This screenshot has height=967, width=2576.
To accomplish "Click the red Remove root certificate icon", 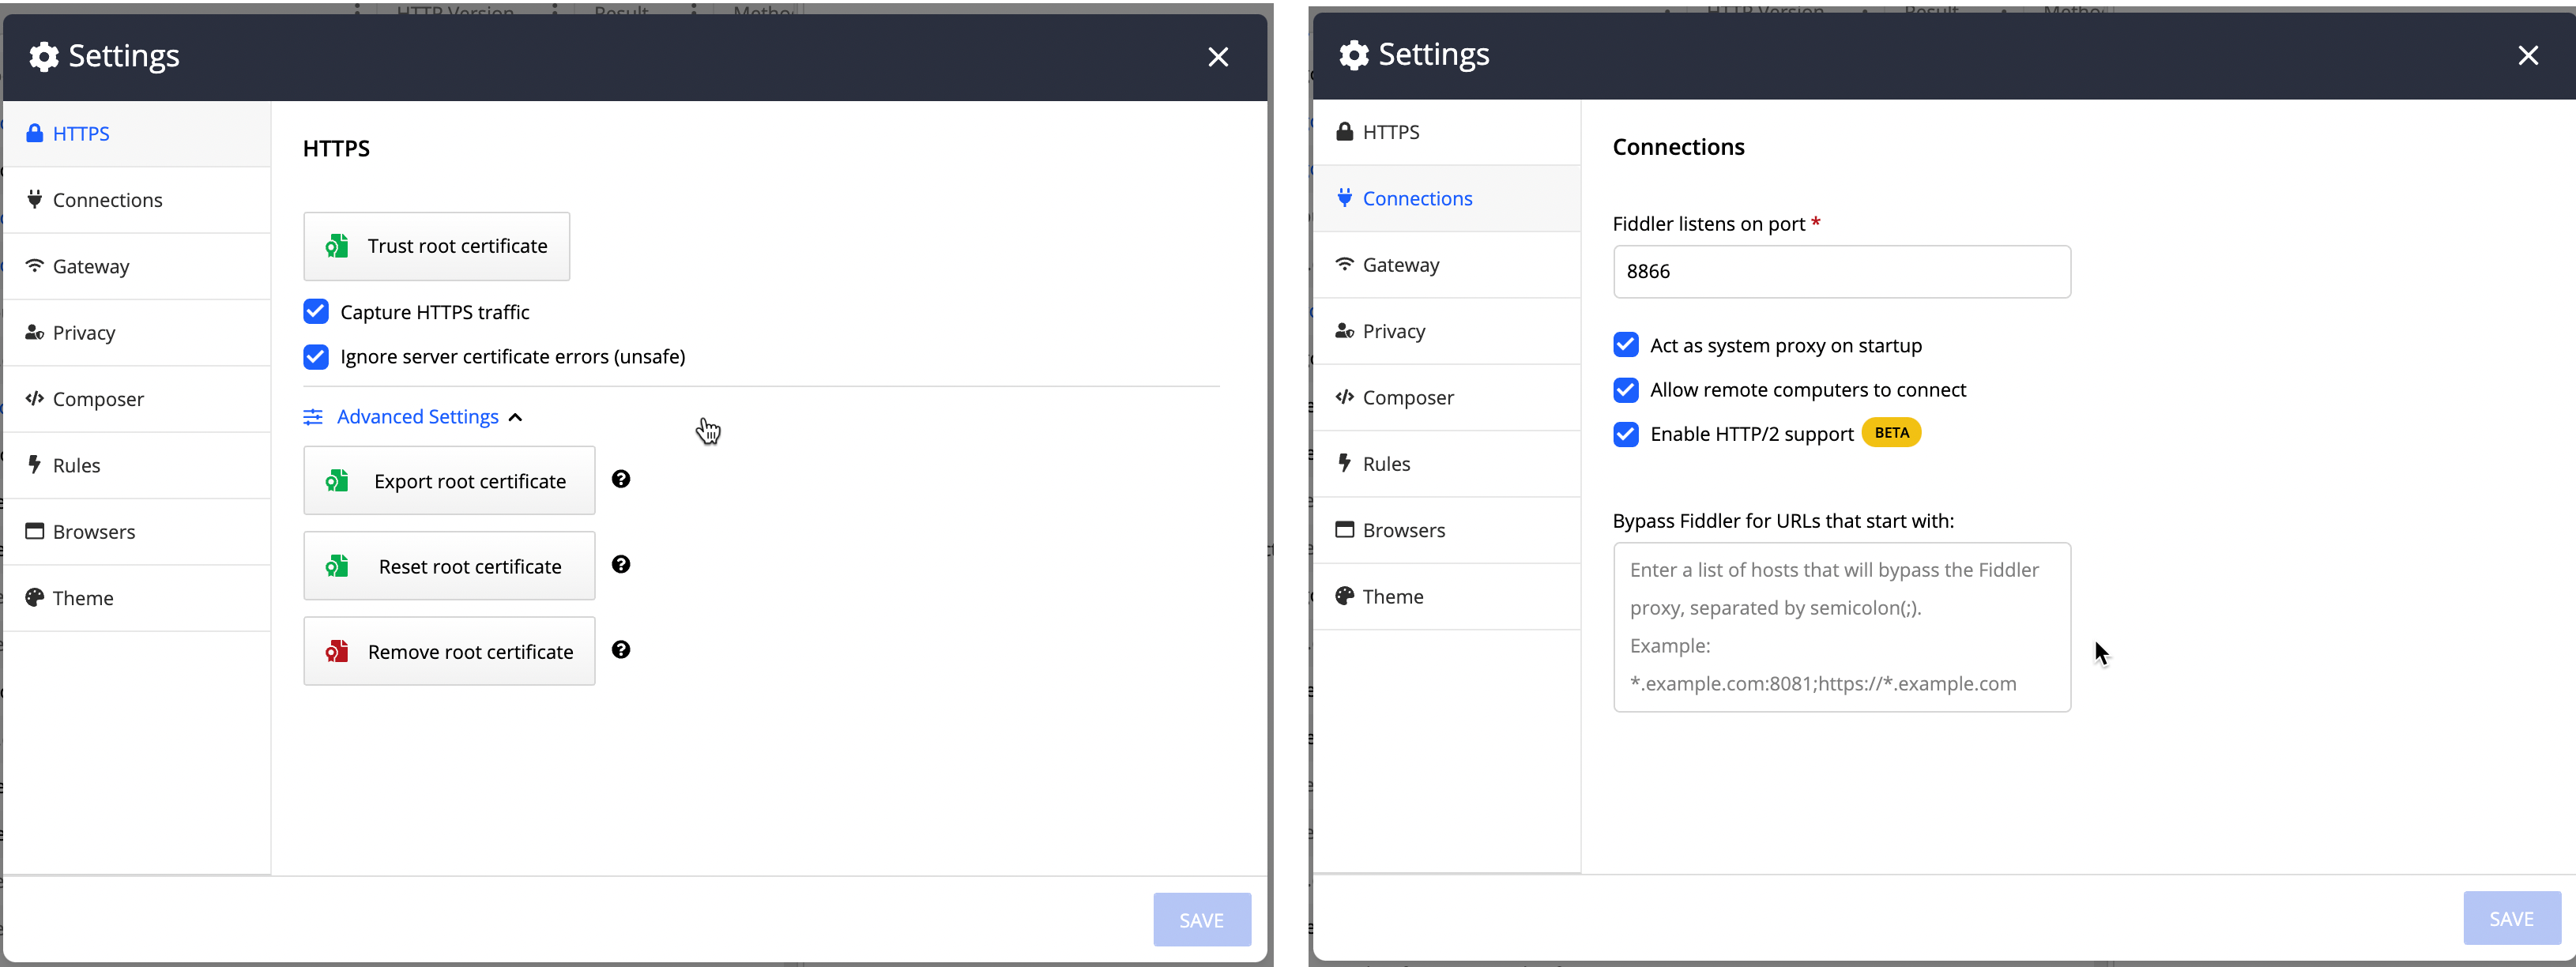I will tap(337, 652).
